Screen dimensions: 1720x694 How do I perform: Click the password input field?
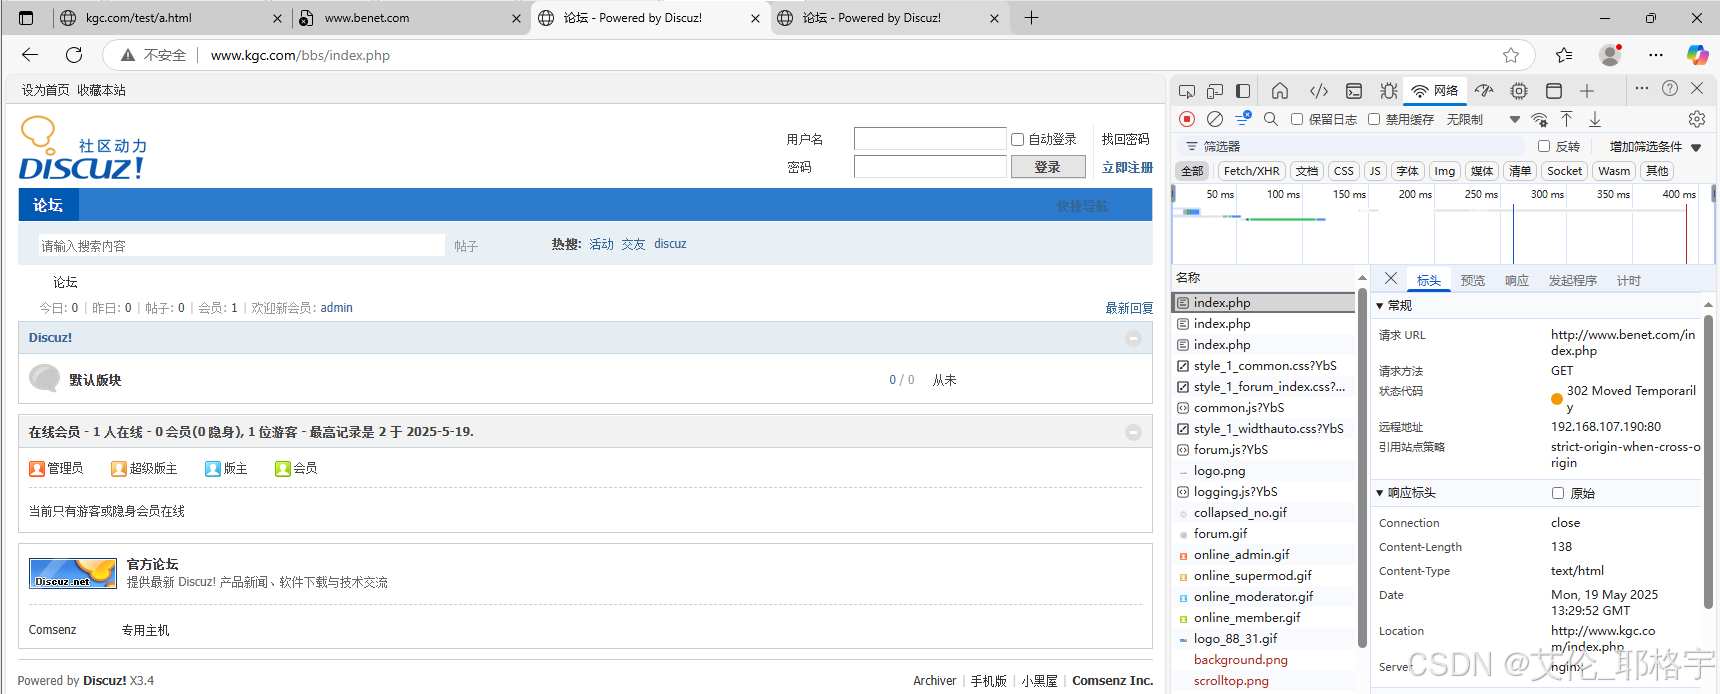pos(930,167)
